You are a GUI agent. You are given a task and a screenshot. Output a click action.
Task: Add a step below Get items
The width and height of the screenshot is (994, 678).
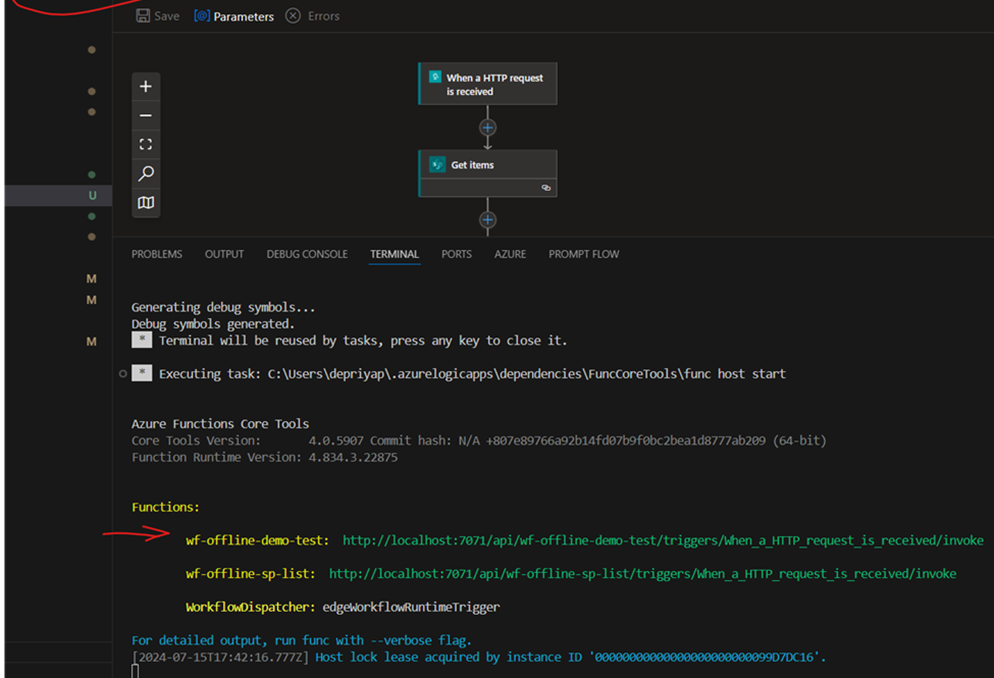487,220
